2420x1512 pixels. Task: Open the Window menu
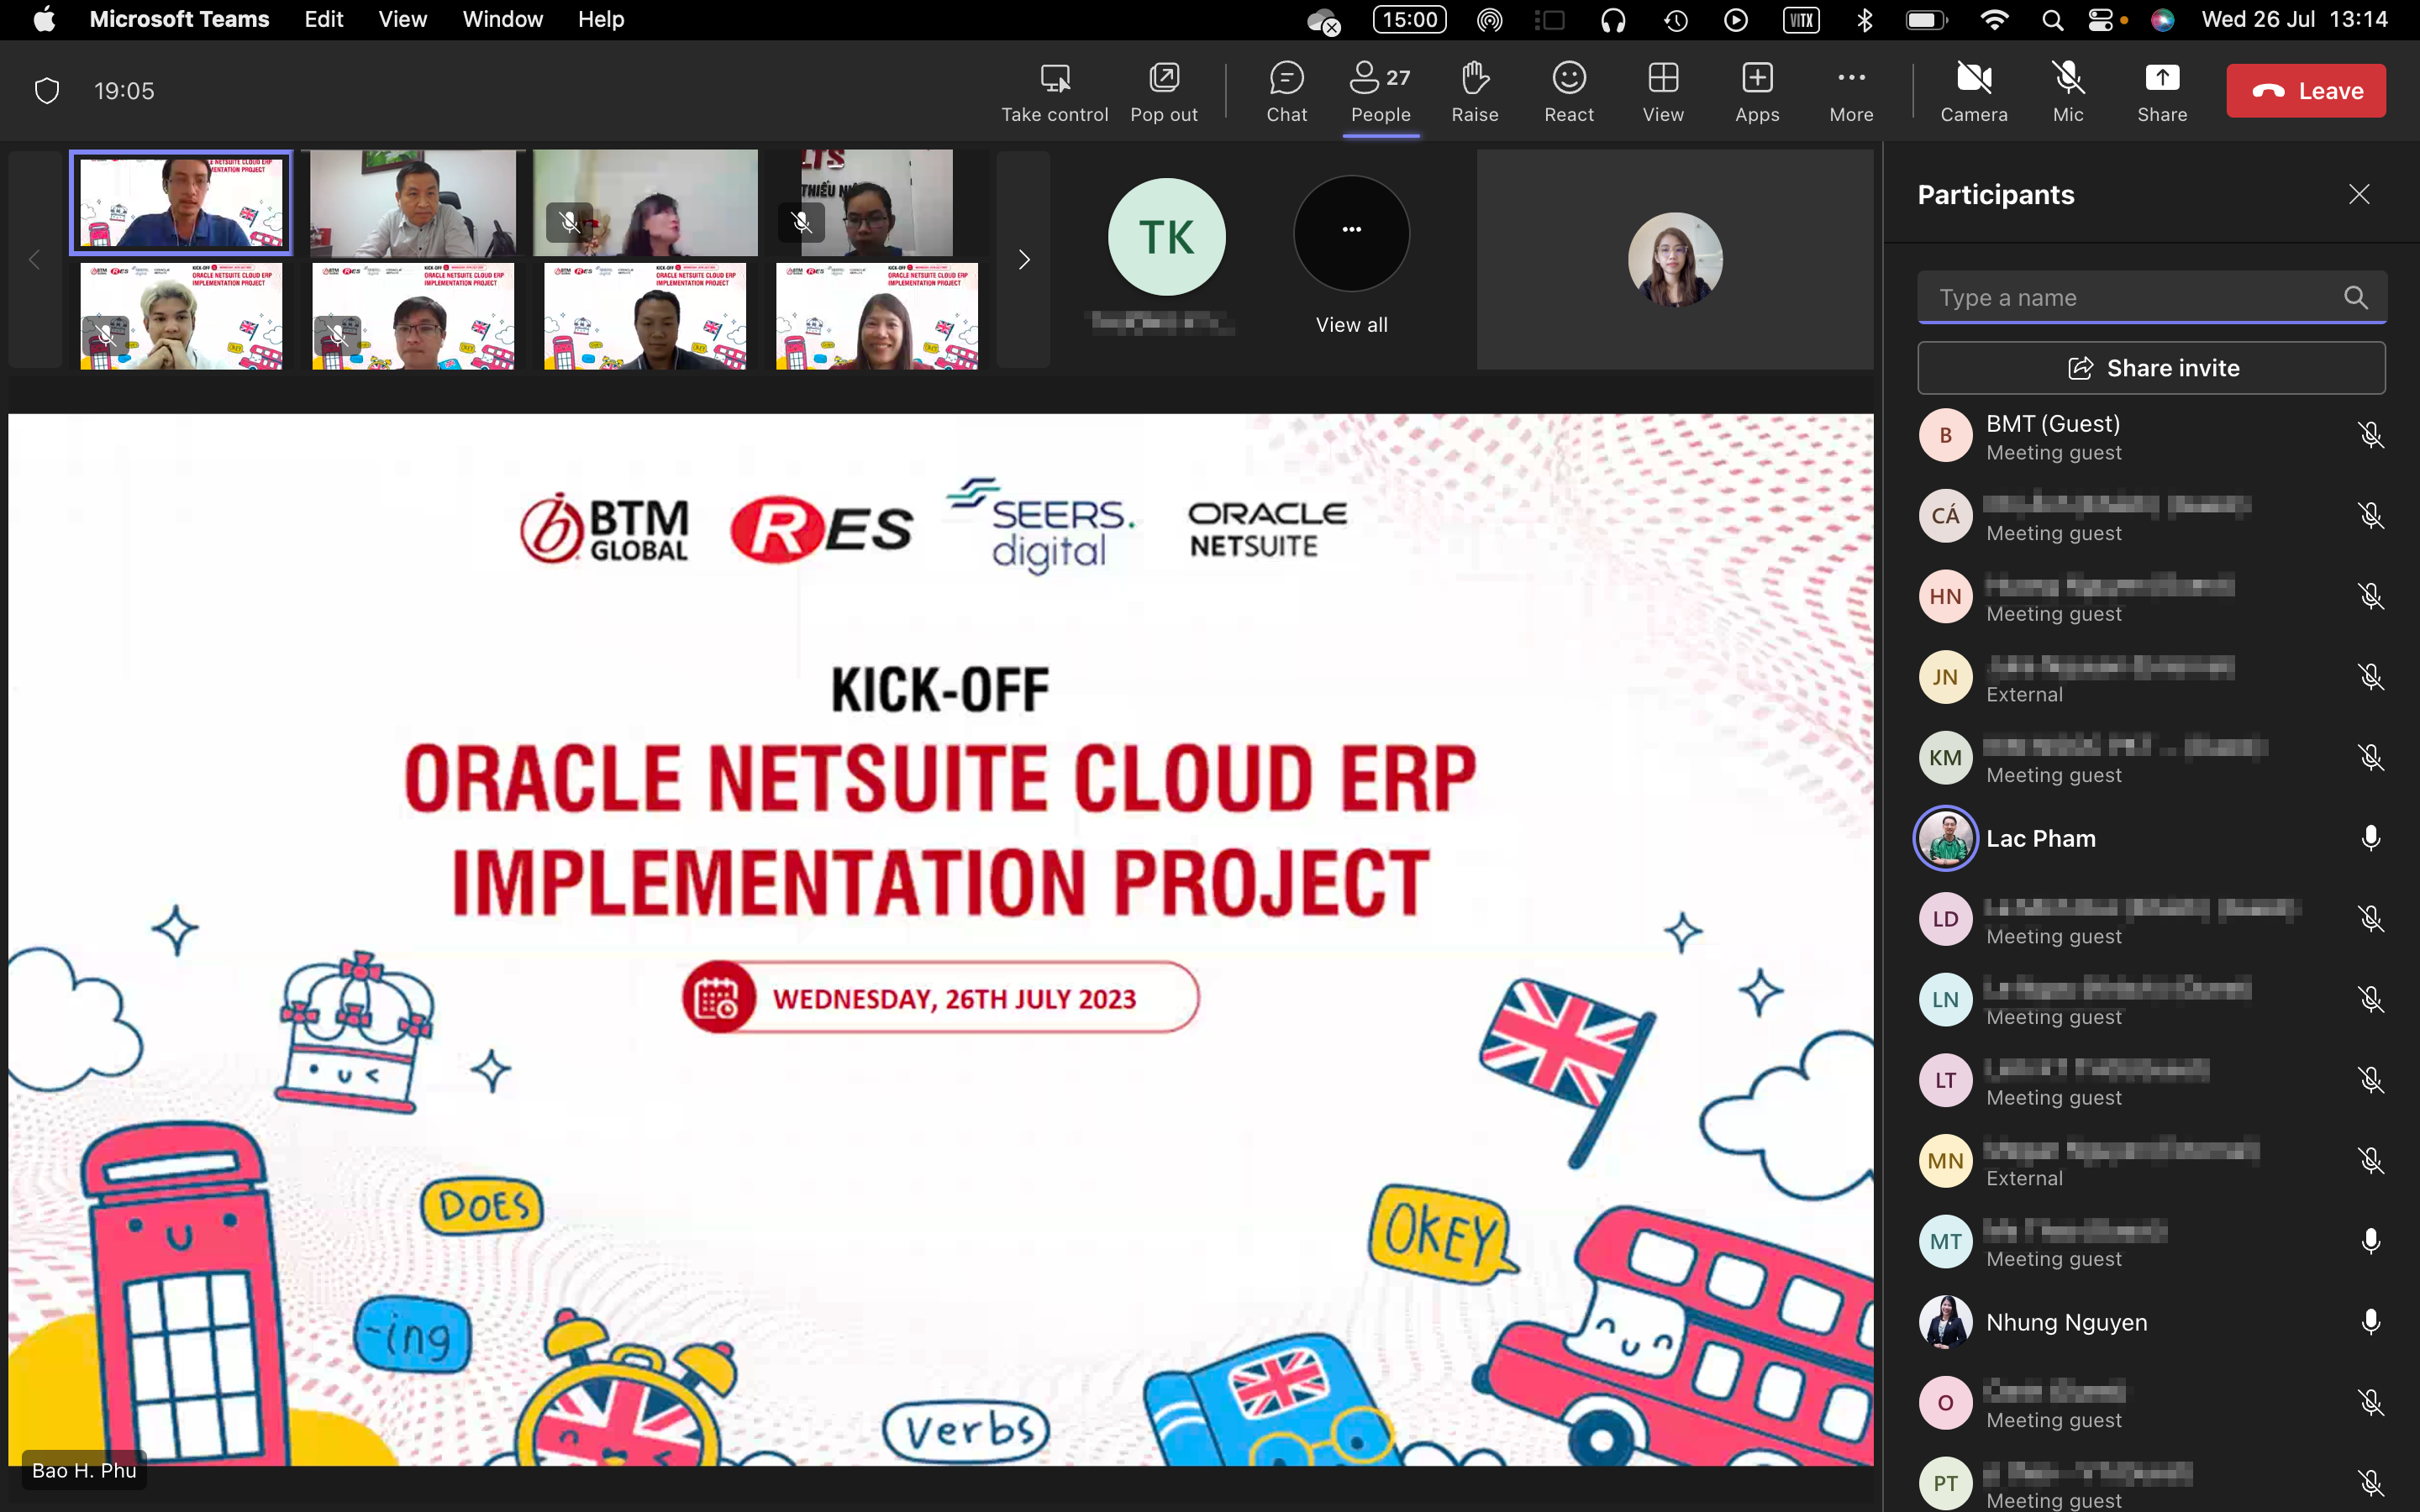click(502, 19)
